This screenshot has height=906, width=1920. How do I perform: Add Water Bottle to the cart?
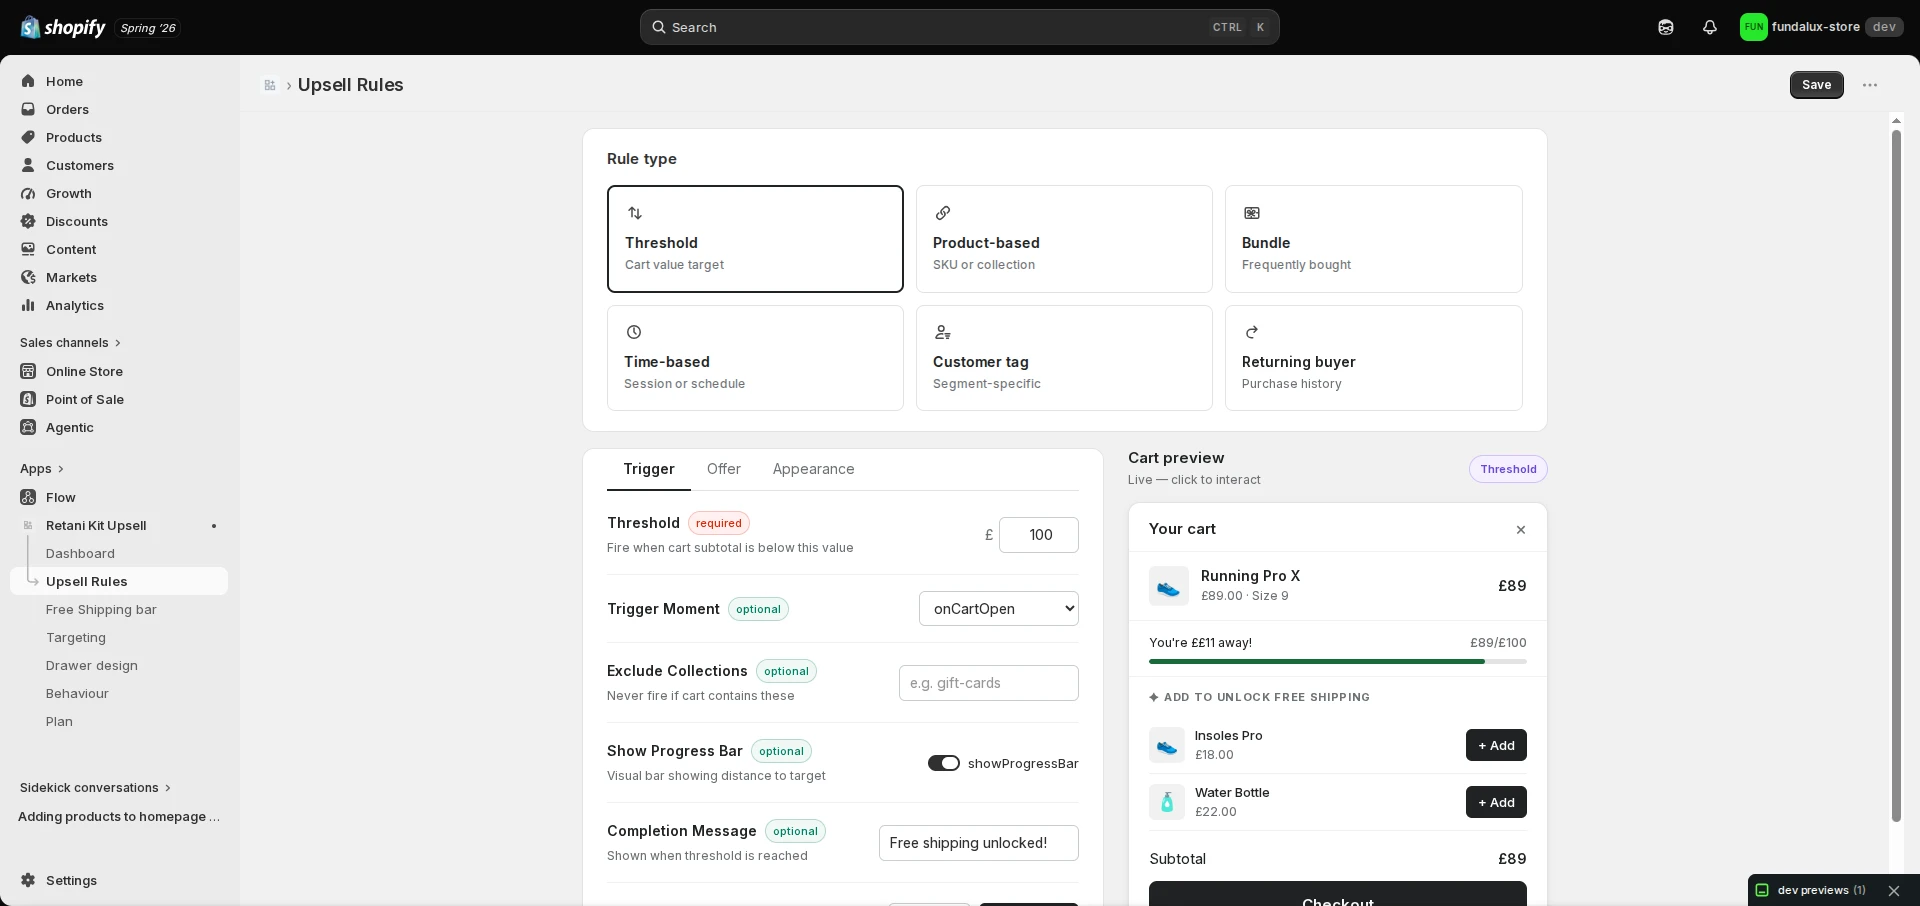1496,802
